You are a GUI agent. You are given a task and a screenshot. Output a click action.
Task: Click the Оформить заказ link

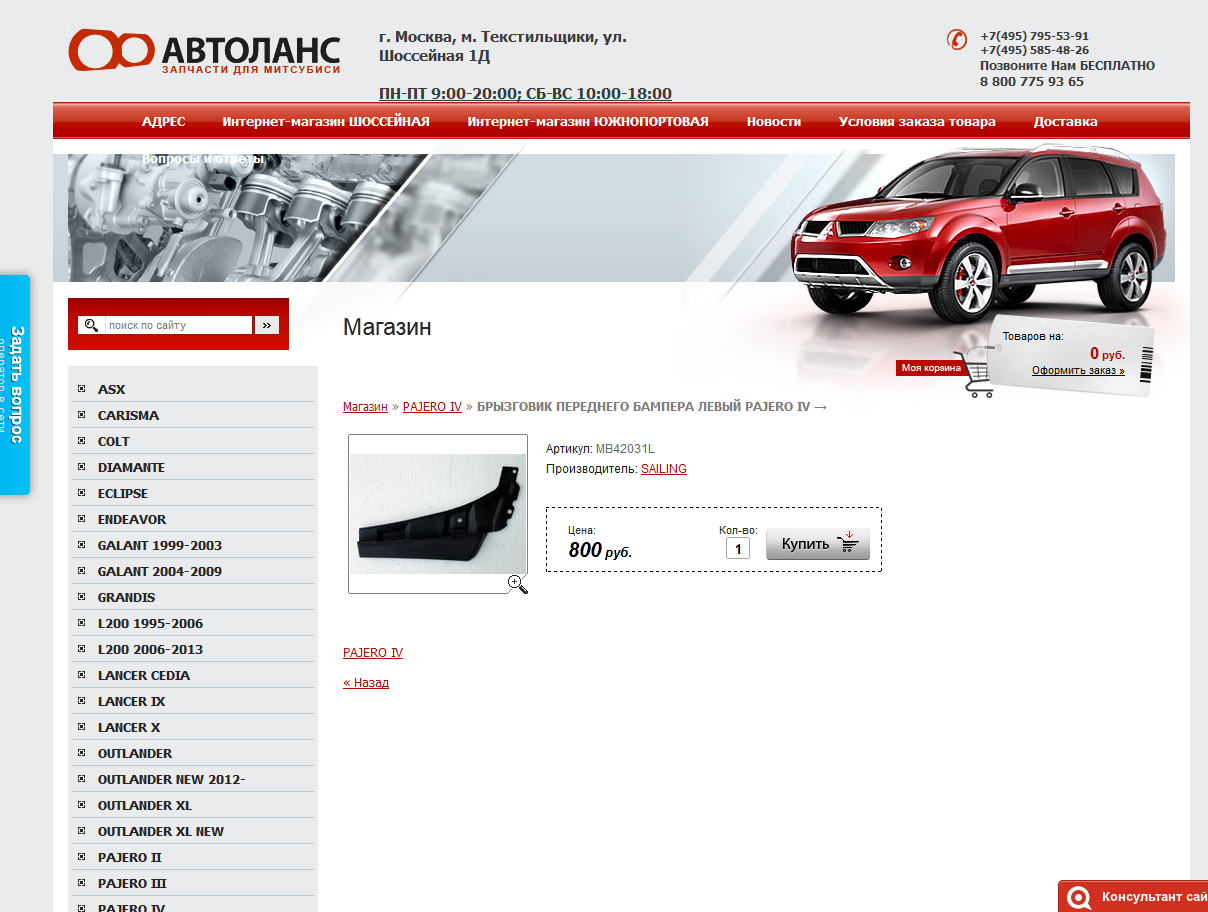click(x=1078, y=371)
